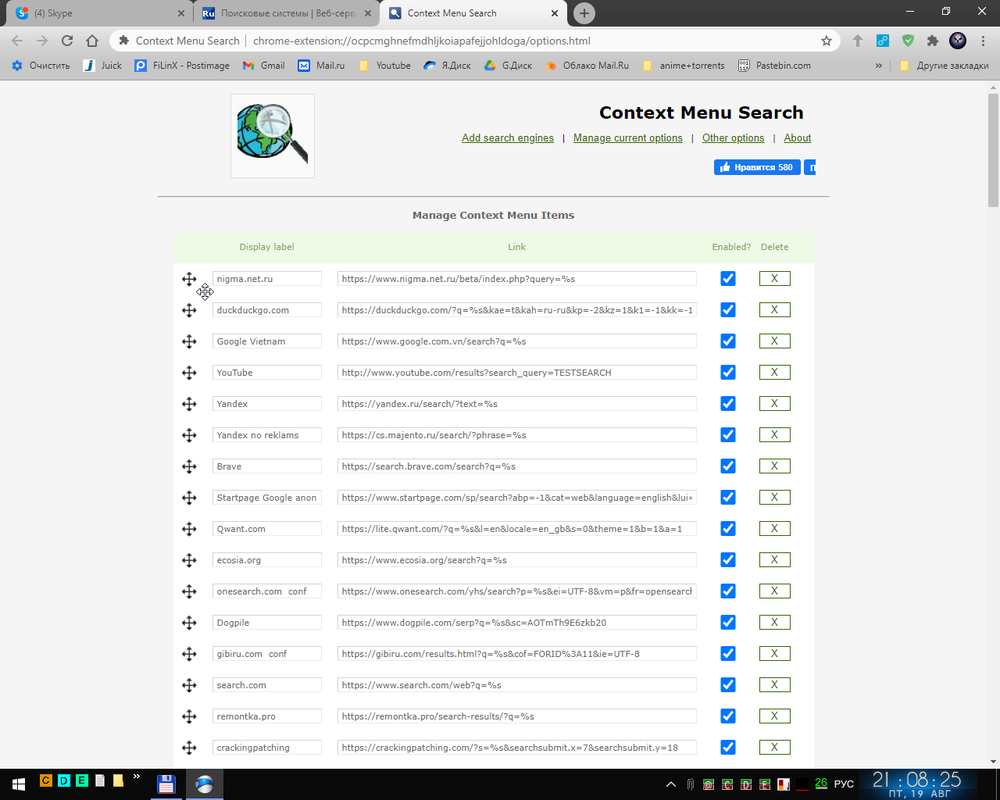Click the ecosia.org link URL field
This screenshot has width=1000, height=800.
click(517, 560)
